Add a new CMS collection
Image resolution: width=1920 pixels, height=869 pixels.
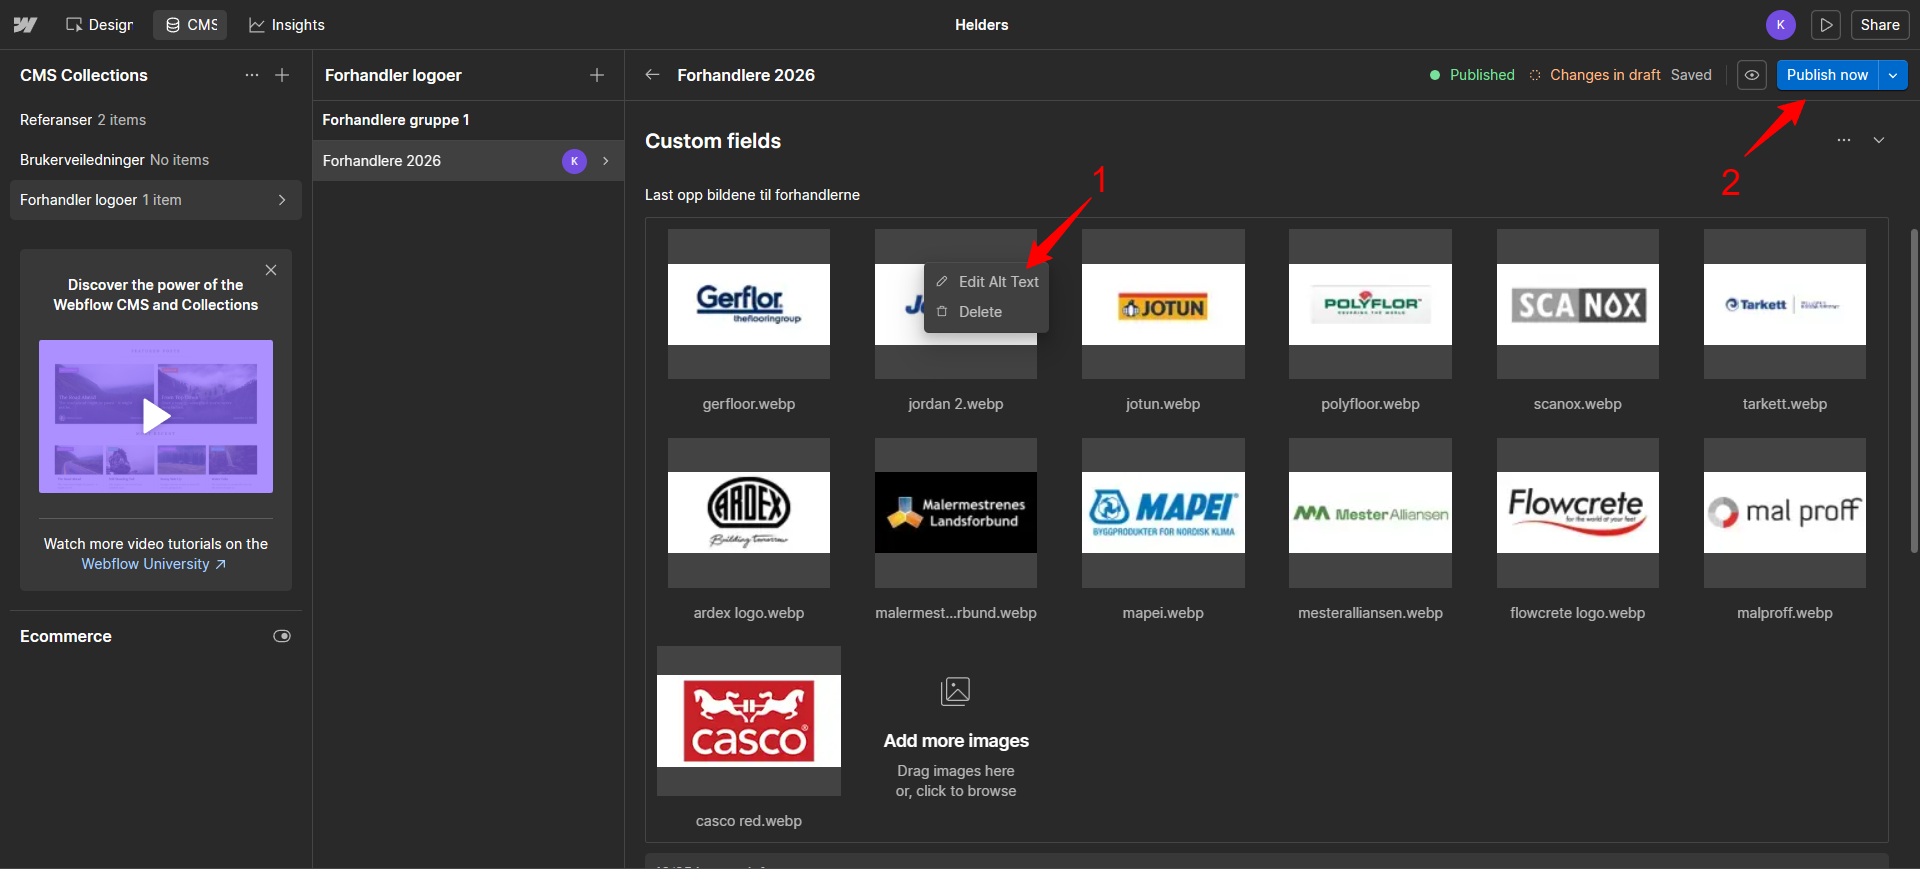pyautogui.click(x=282, y=75)
